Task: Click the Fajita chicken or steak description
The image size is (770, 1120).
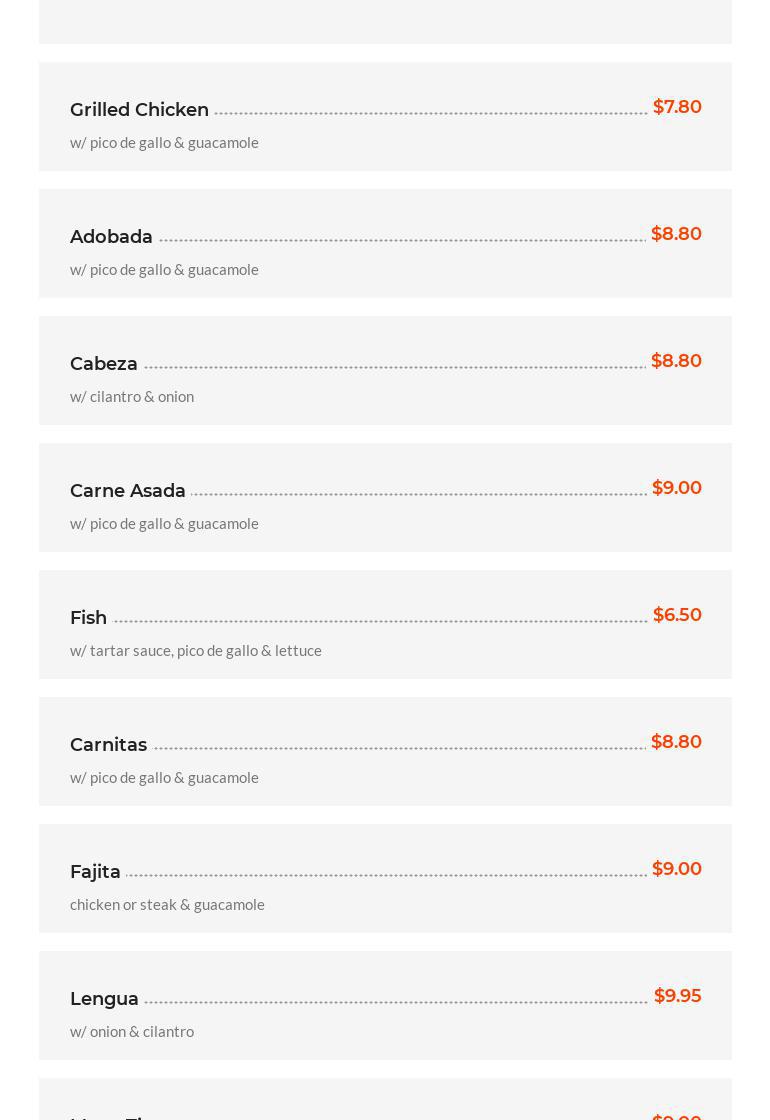Action: (167, 904)
